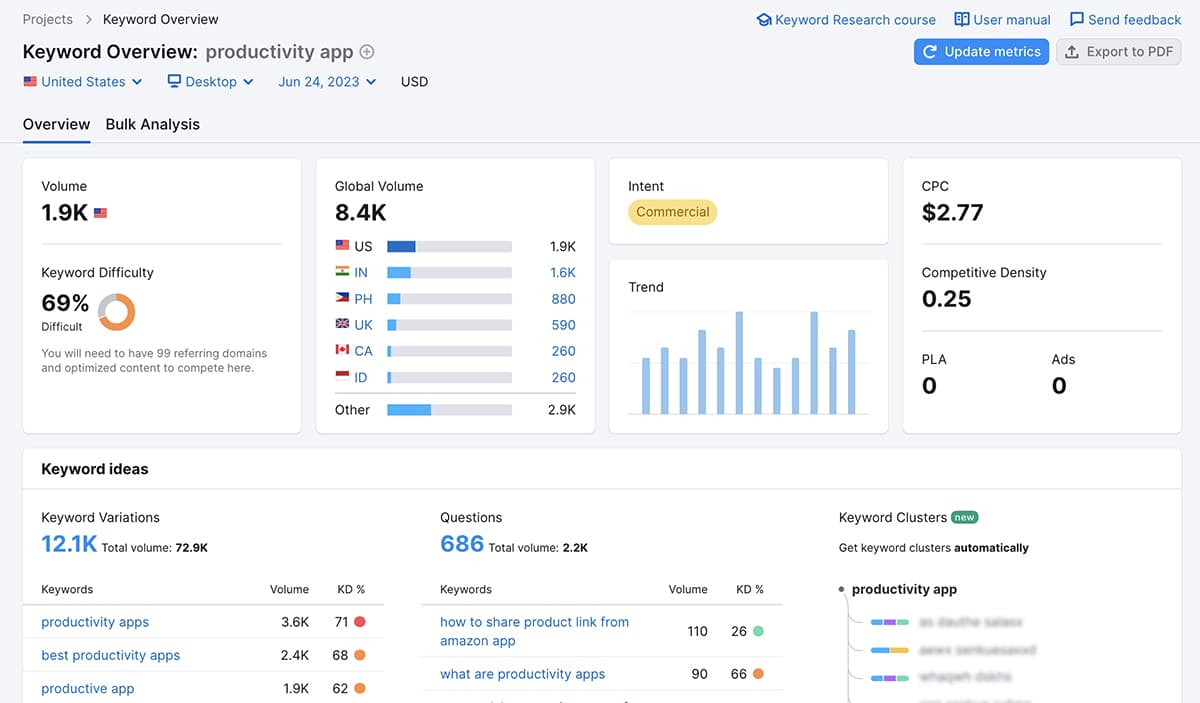
Task: Switch to the Bulk Analysis tab
Action: pyautogui.click(x=152, y=124)
